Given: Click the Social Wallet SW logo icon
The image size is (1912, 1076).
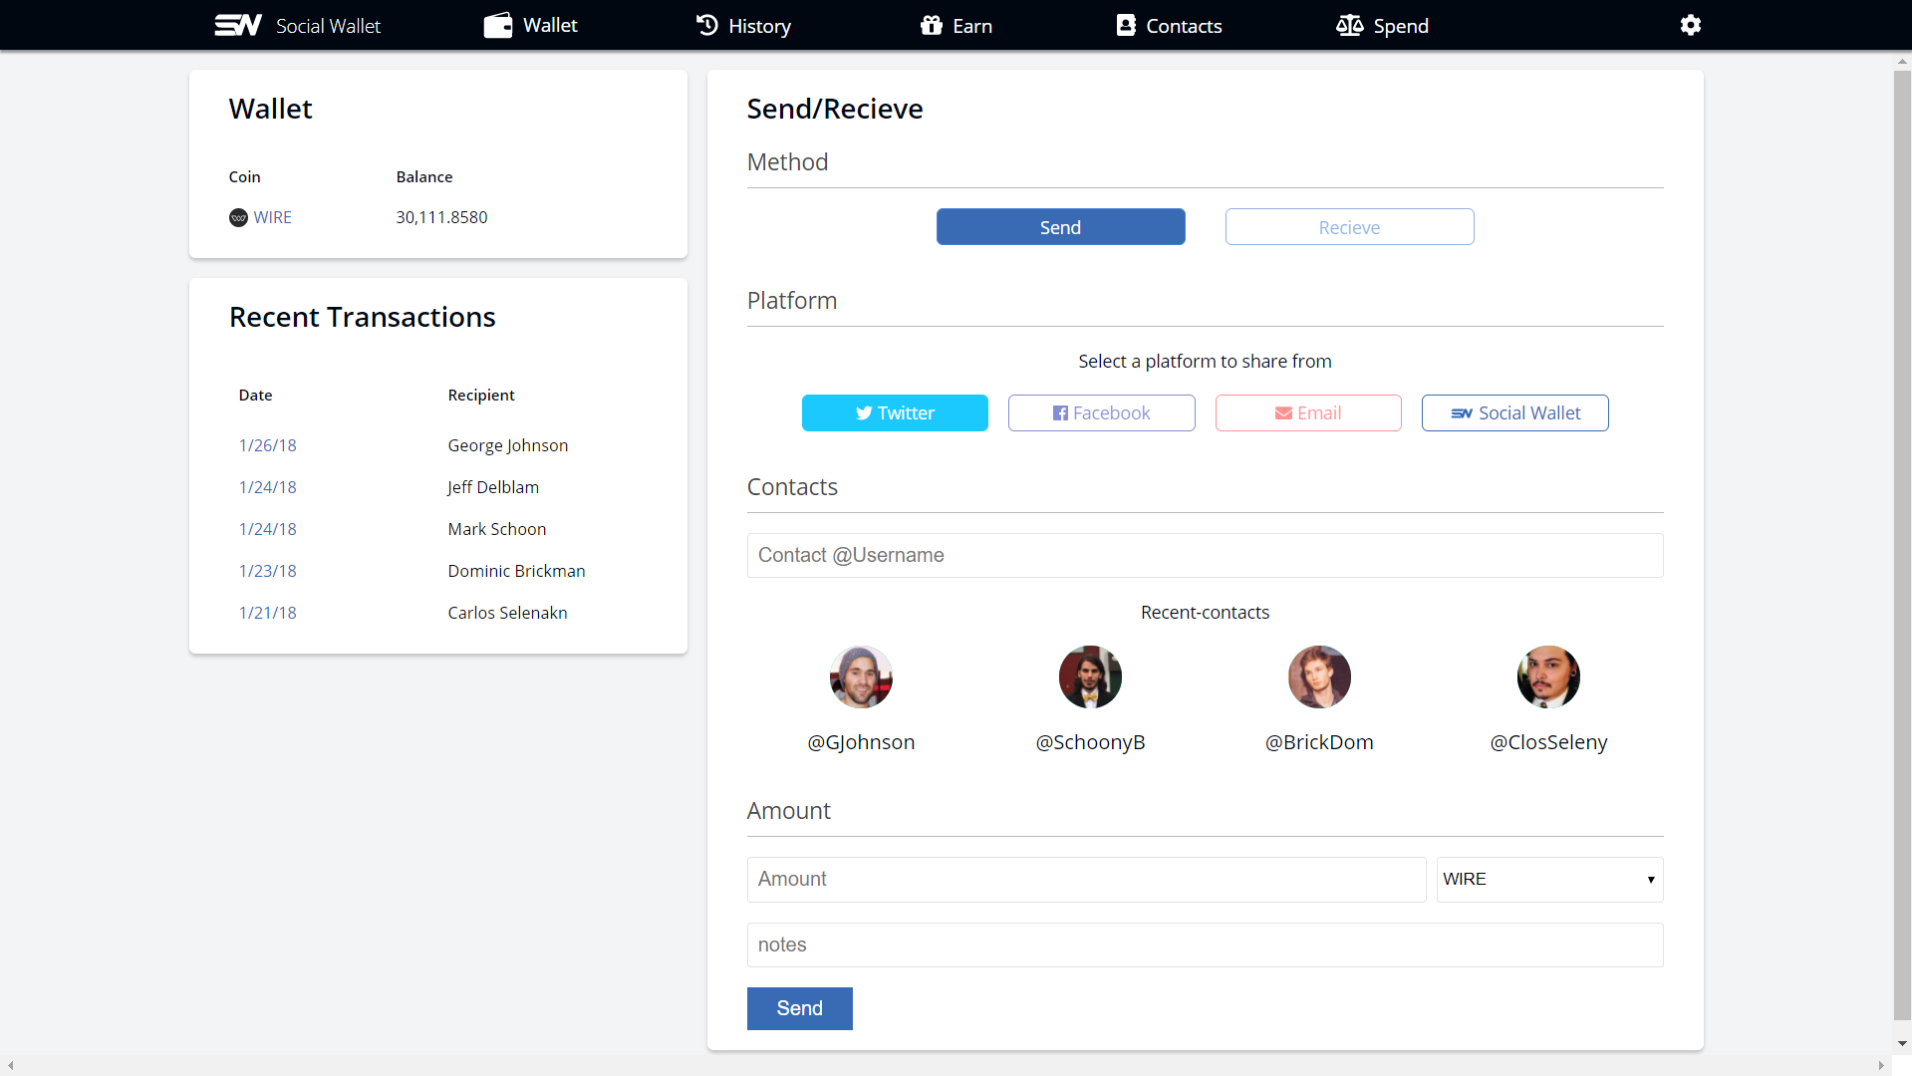Looking at the screenshot, I should [x=238, y=25].
